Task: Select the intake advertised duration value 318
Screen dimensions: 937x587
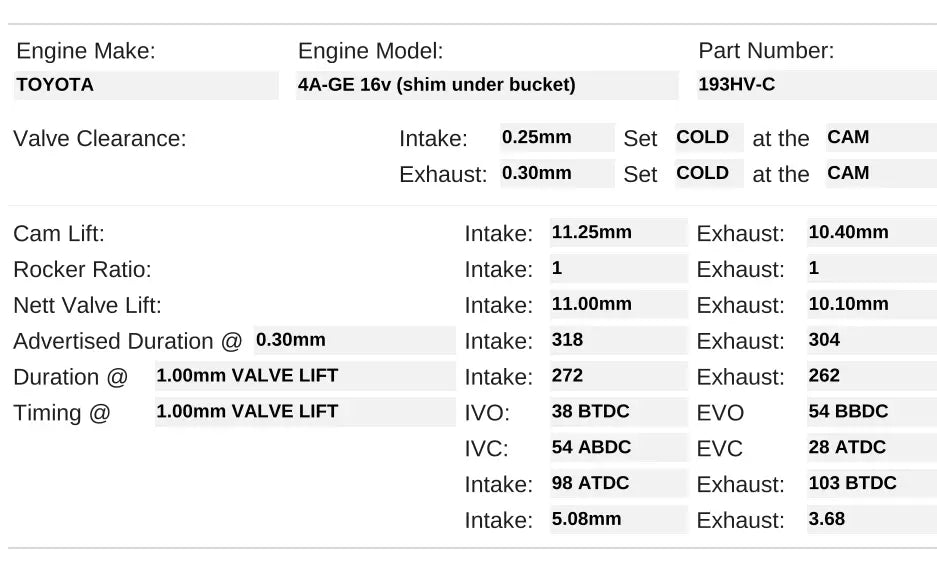Action: (x=618, y=341)
